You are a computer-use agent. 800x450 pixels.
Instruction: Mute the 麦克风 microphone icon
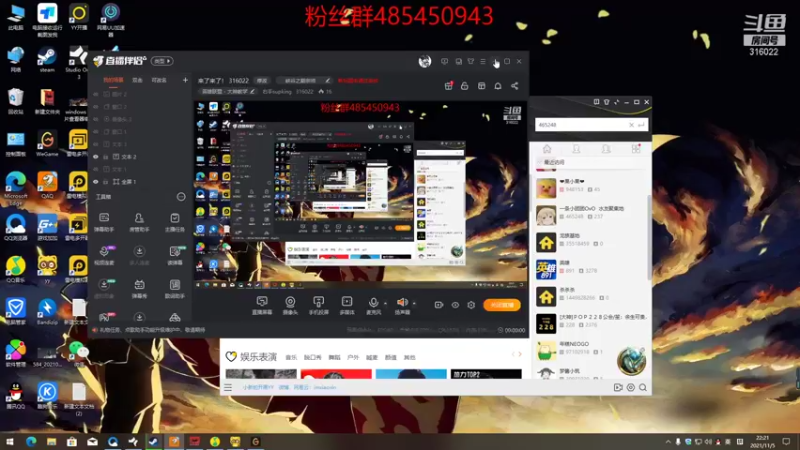[x=373, y=302]
